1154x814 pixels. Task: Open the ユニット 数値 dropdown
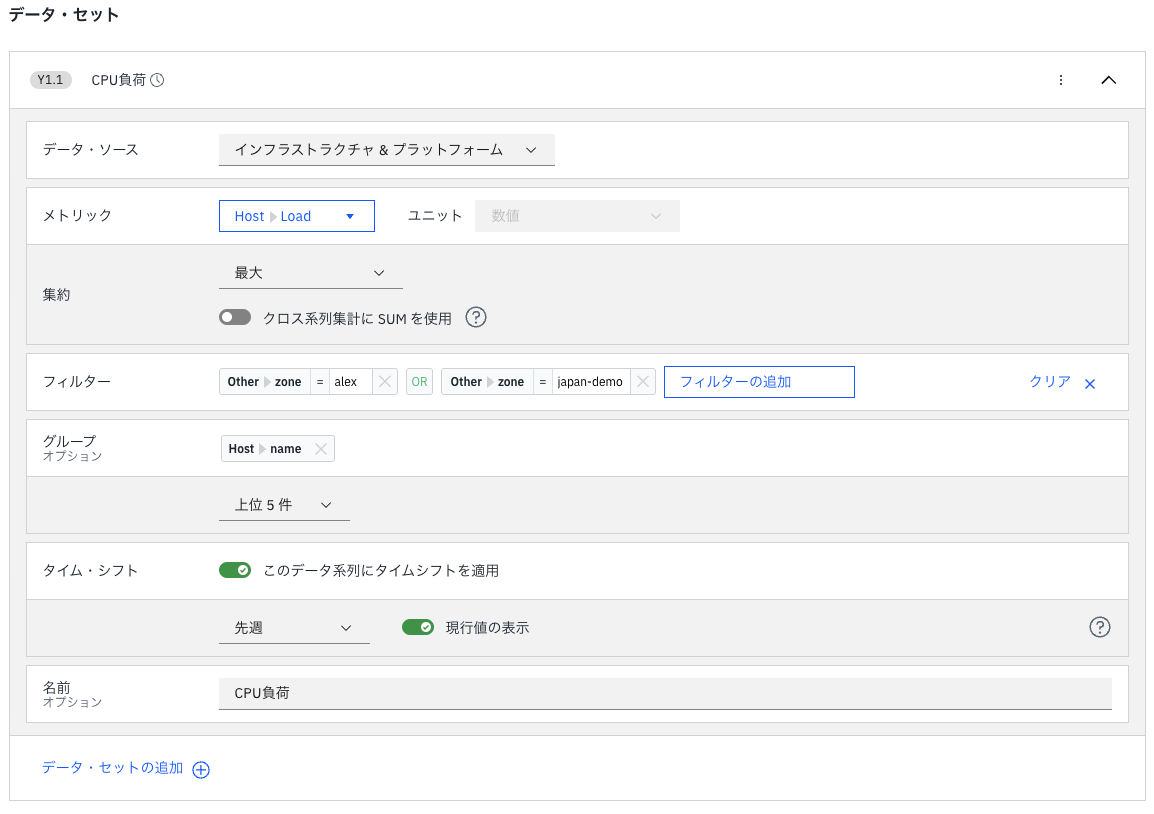tap(577, 216)
